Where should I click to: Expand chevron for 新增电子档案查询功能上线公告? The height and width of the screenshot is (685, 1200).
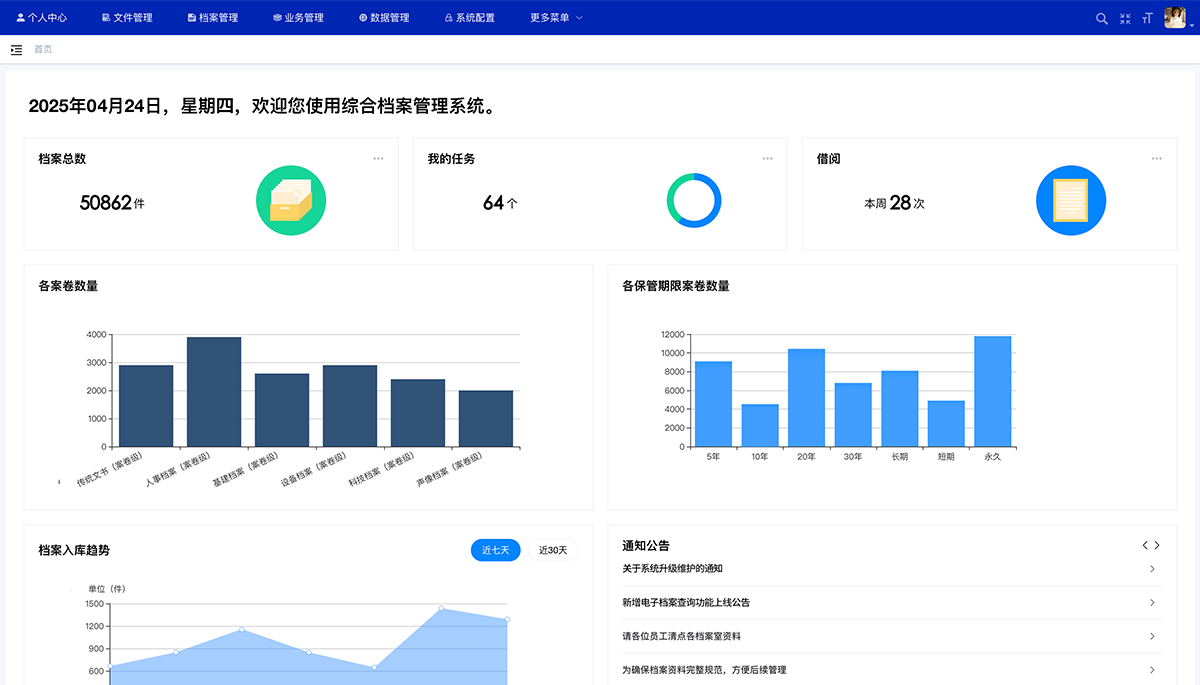pyautogui.click(x=1152, y=603)
